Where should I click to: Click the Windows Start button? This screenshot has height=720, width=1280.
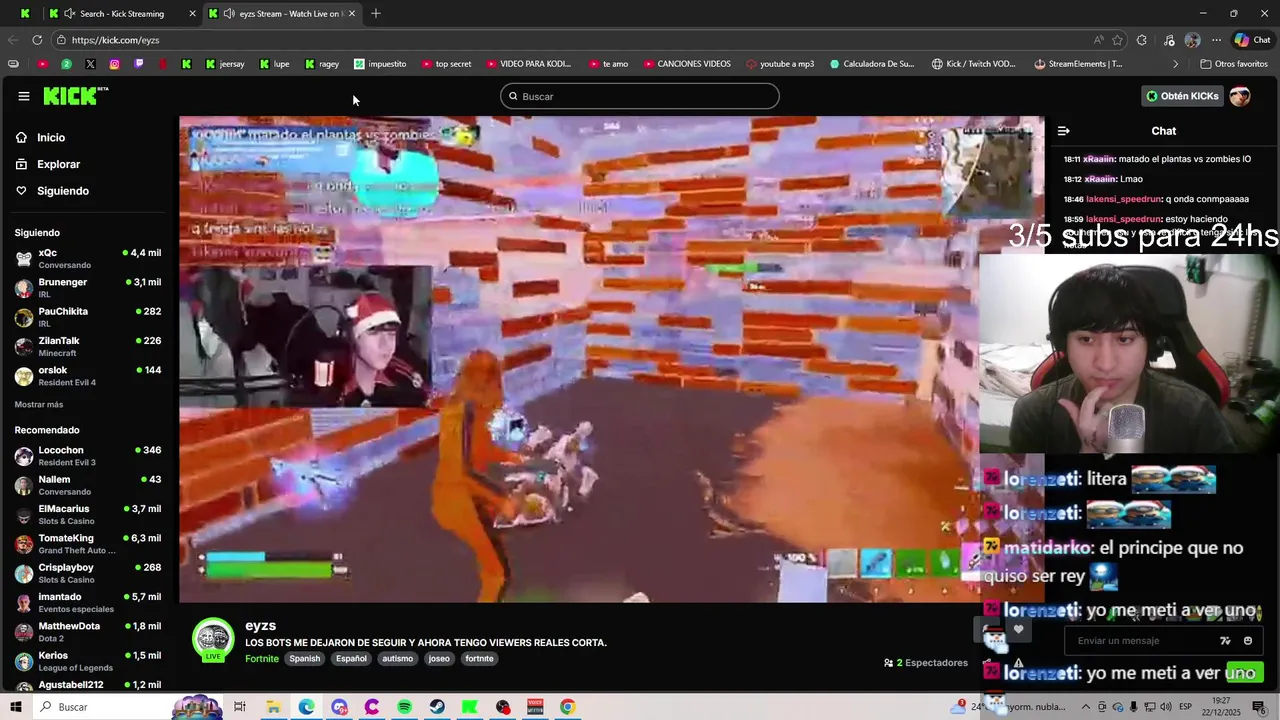(x=16, y=707)
